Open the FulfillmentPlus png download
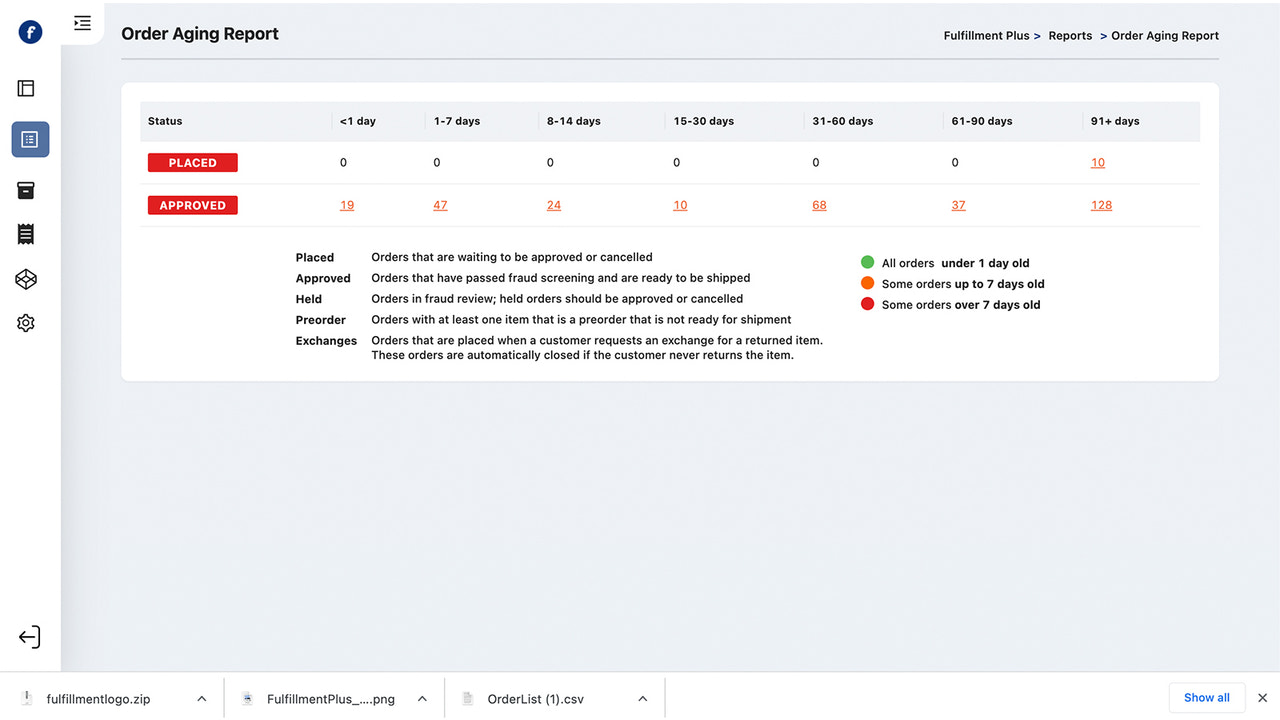Viewport: 1280px width, 720px height. (331, 699)
